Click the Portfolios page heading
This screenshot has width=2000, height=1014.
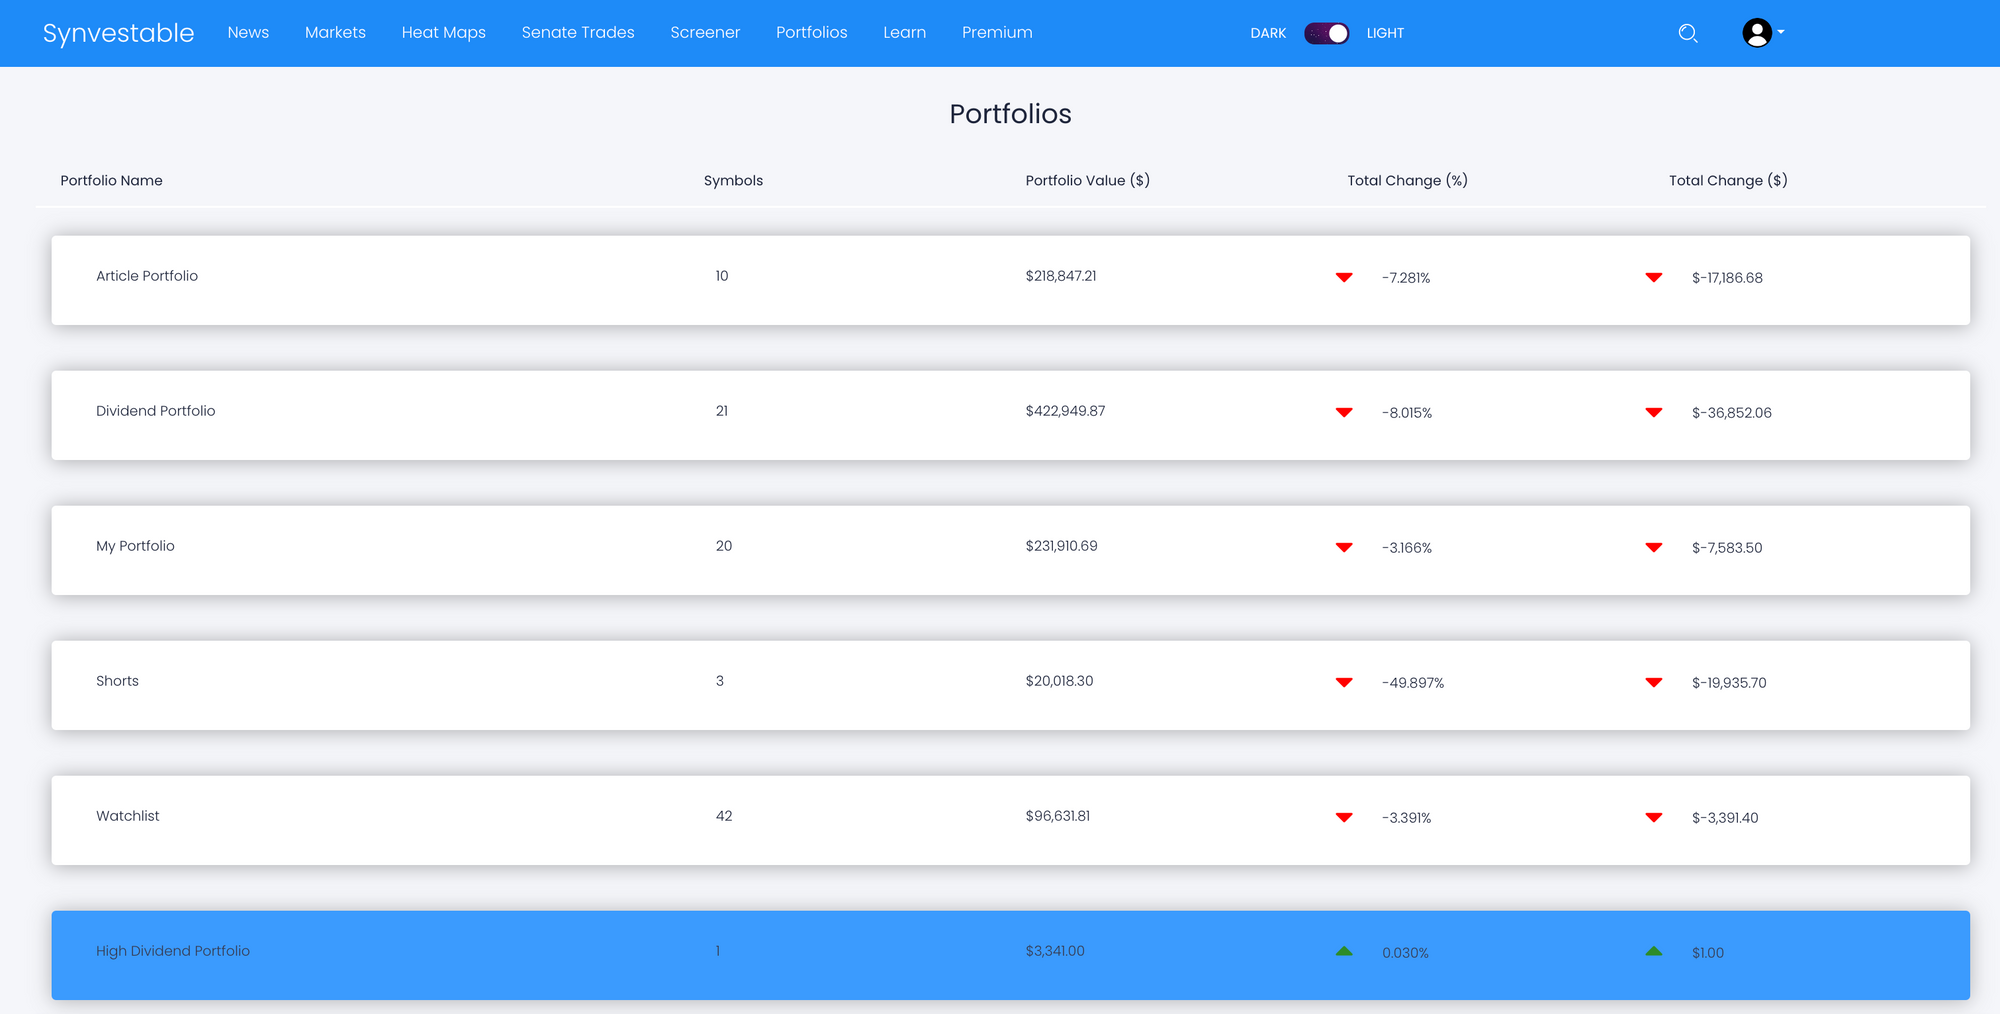[1010, 114]
